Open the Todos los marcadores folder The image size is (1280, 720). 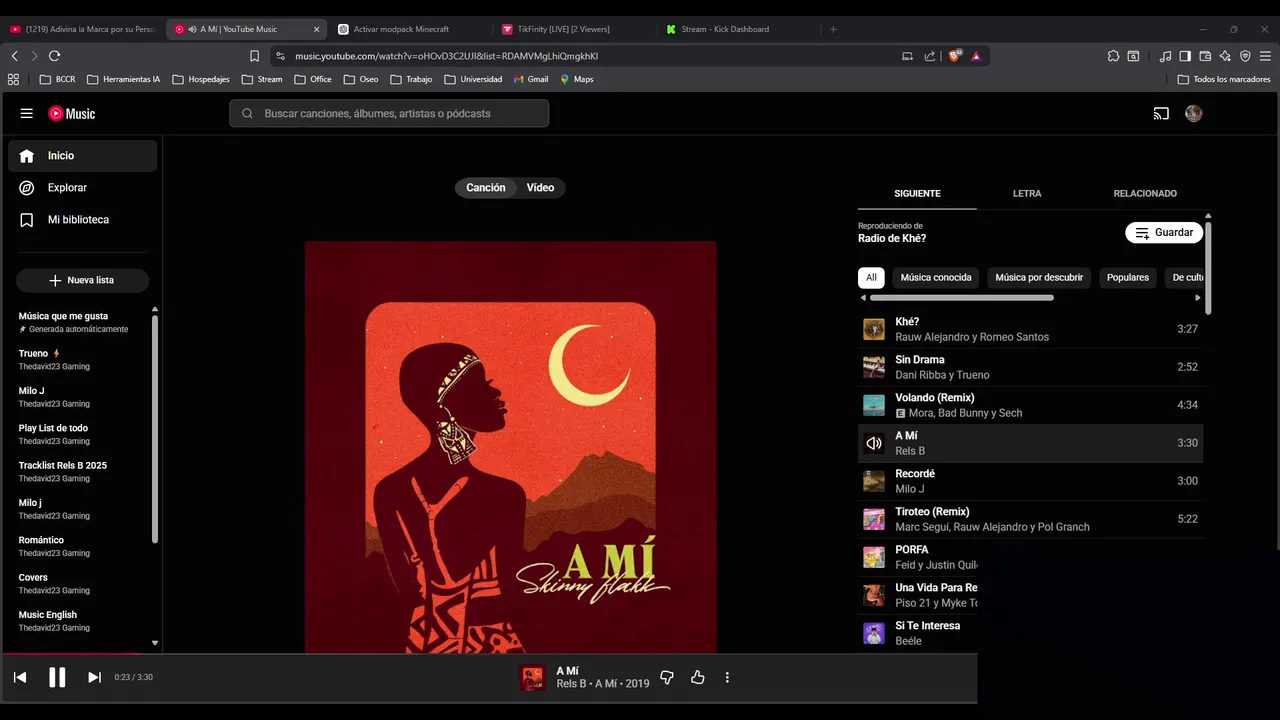pyautogui.click(x=1224, y=79)
